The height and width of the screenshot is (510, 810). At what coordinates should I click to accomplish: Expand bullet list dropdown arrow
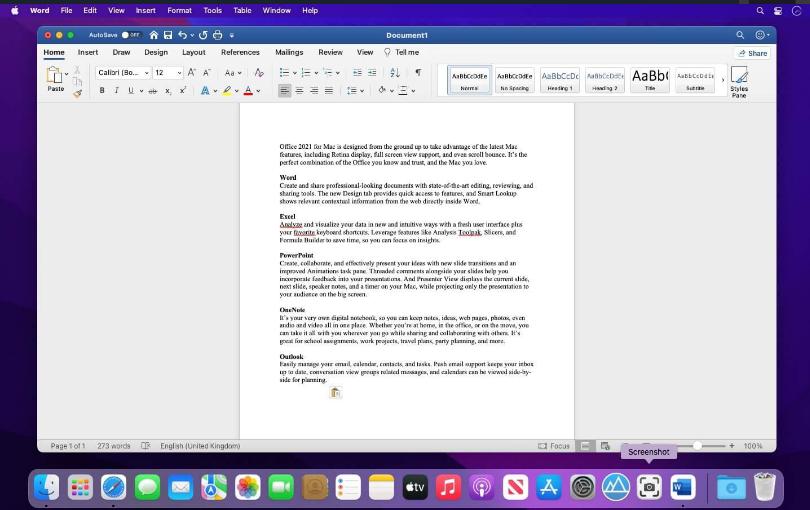coord(294,73)
